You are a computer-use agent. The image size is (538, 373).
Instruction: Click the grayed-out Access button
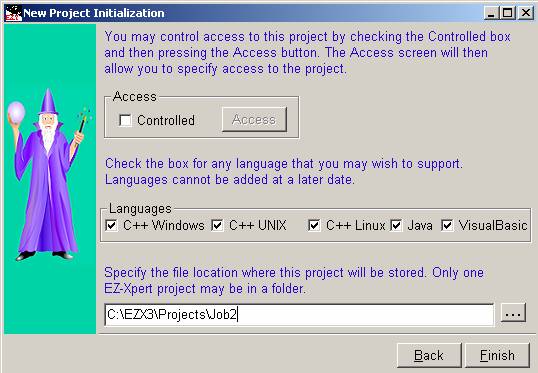coord(254,119)
